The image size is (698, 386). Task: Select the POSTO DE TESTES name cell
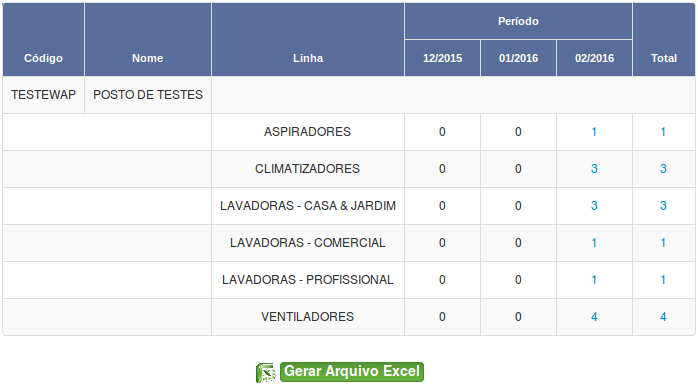tap(148, 95)
